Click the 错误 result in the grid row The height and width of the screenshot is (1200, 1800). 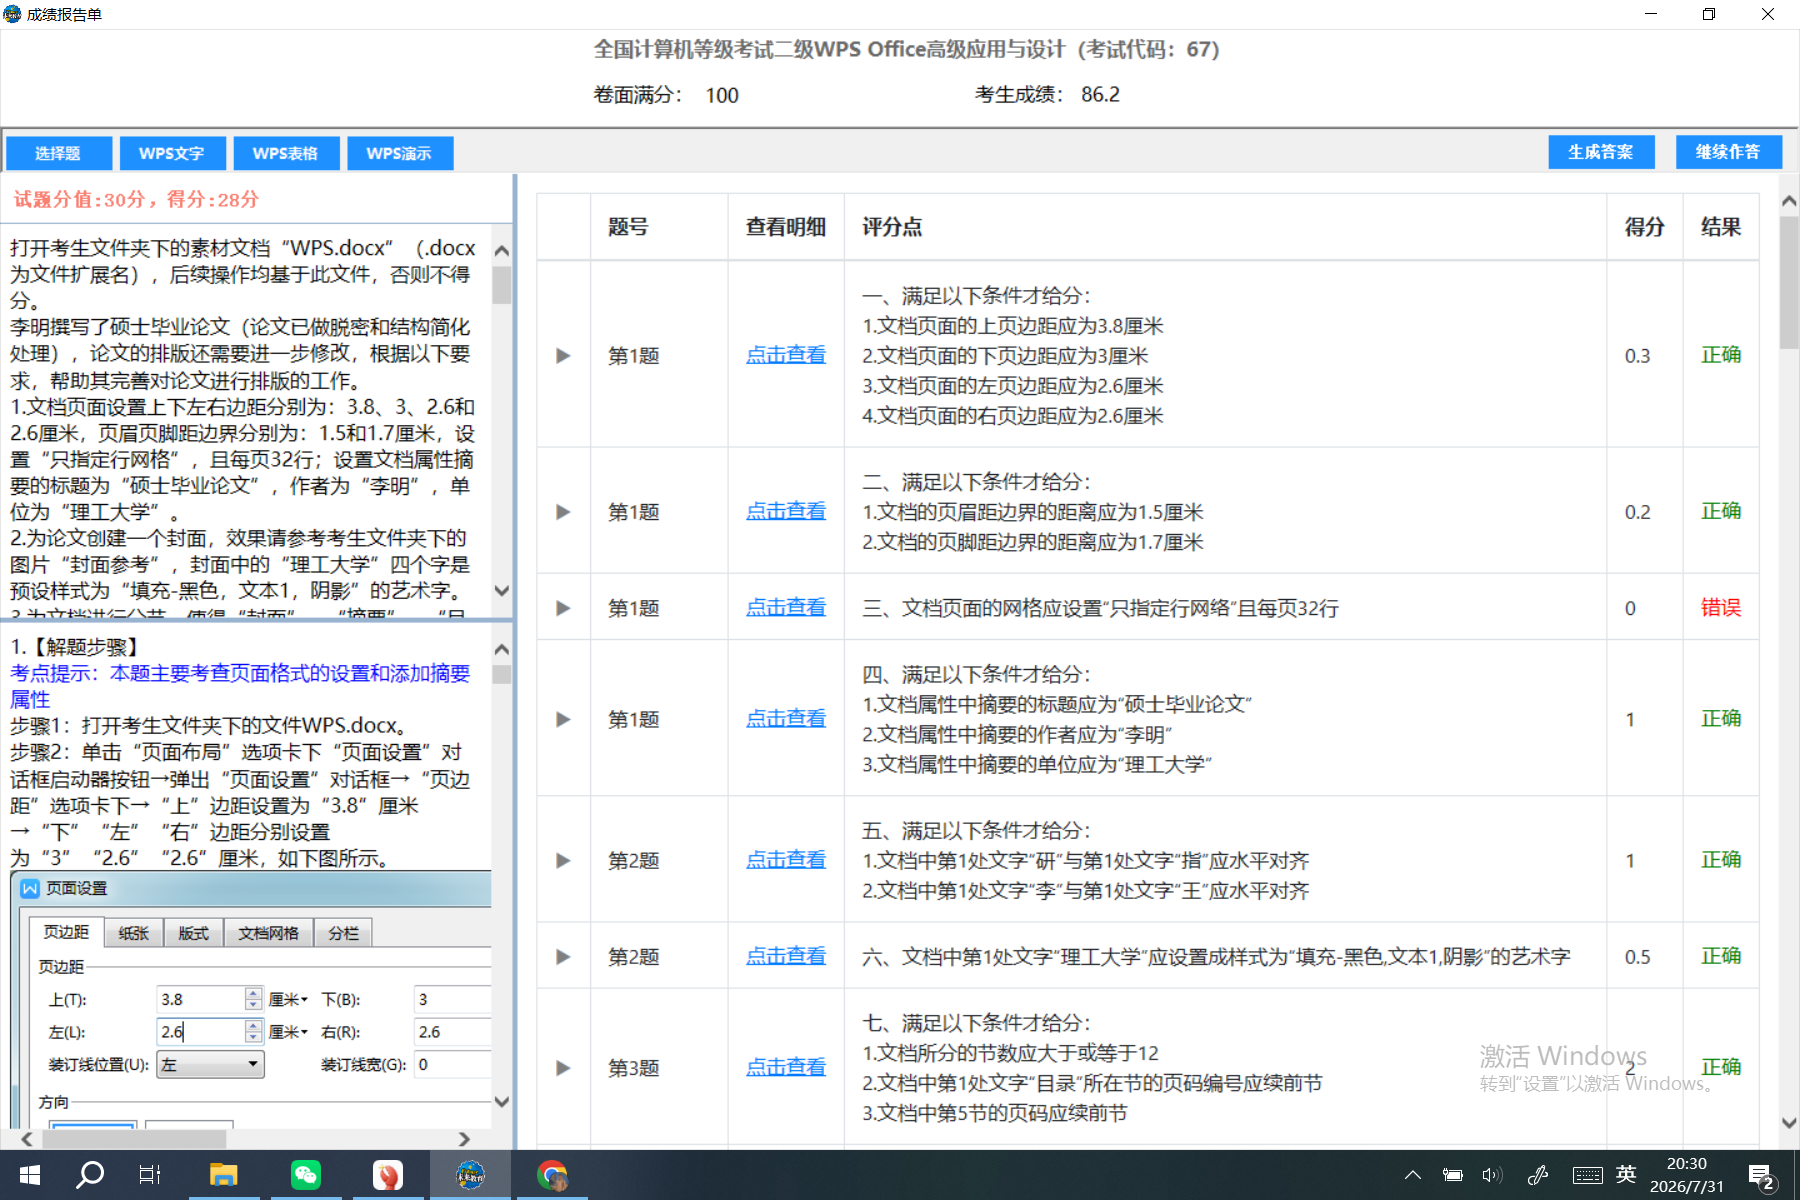pyautogui.click(x=1721, y=607)
